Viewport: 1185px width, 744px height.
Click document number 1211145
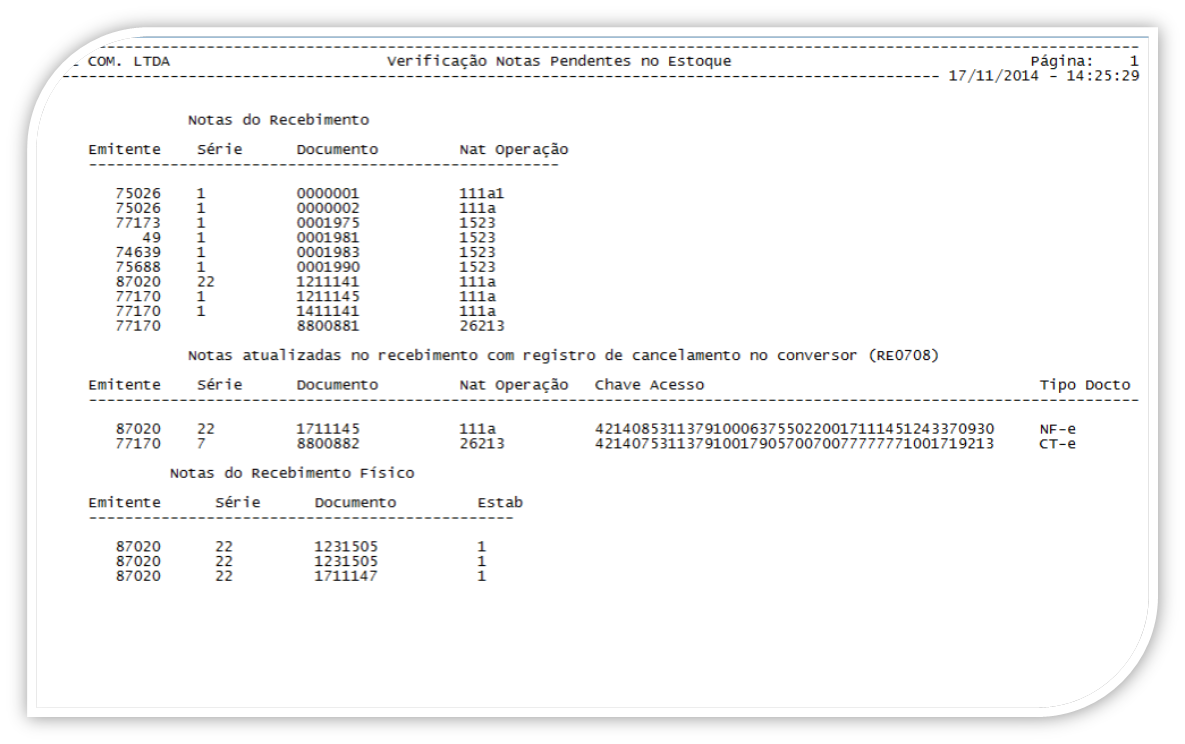[x=328, y=296]
